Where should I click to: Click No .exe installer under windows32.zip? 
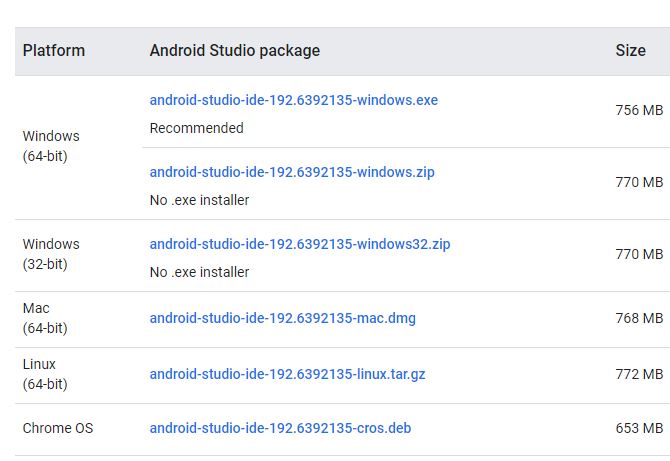[199, 272]
